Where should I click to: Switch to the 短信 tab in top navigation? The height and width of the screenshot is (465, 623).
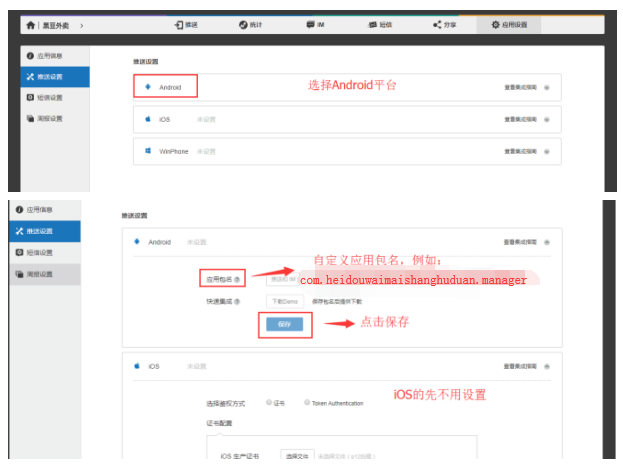pyautogui.click(x=380, y=25)
